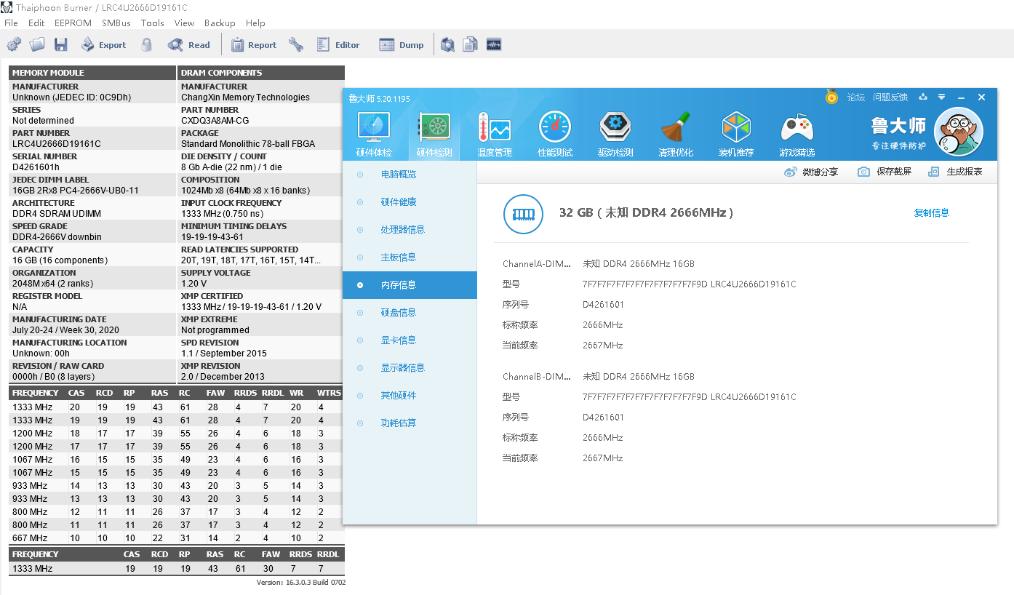Click the Read SPD toolbar button
The width and height of the screenshot is (1014, 595).
click(x=189, y=44)
